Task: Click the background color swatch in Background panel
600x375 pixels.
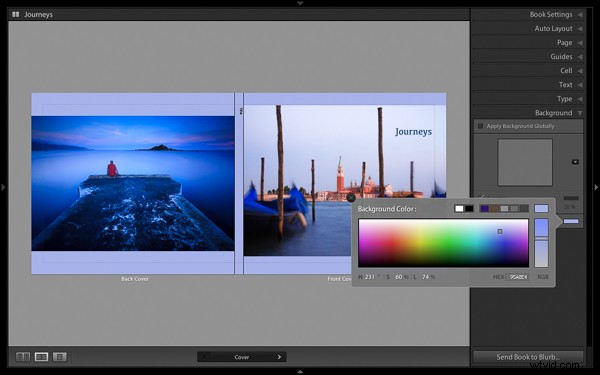Action: click(x=571, y=221)
